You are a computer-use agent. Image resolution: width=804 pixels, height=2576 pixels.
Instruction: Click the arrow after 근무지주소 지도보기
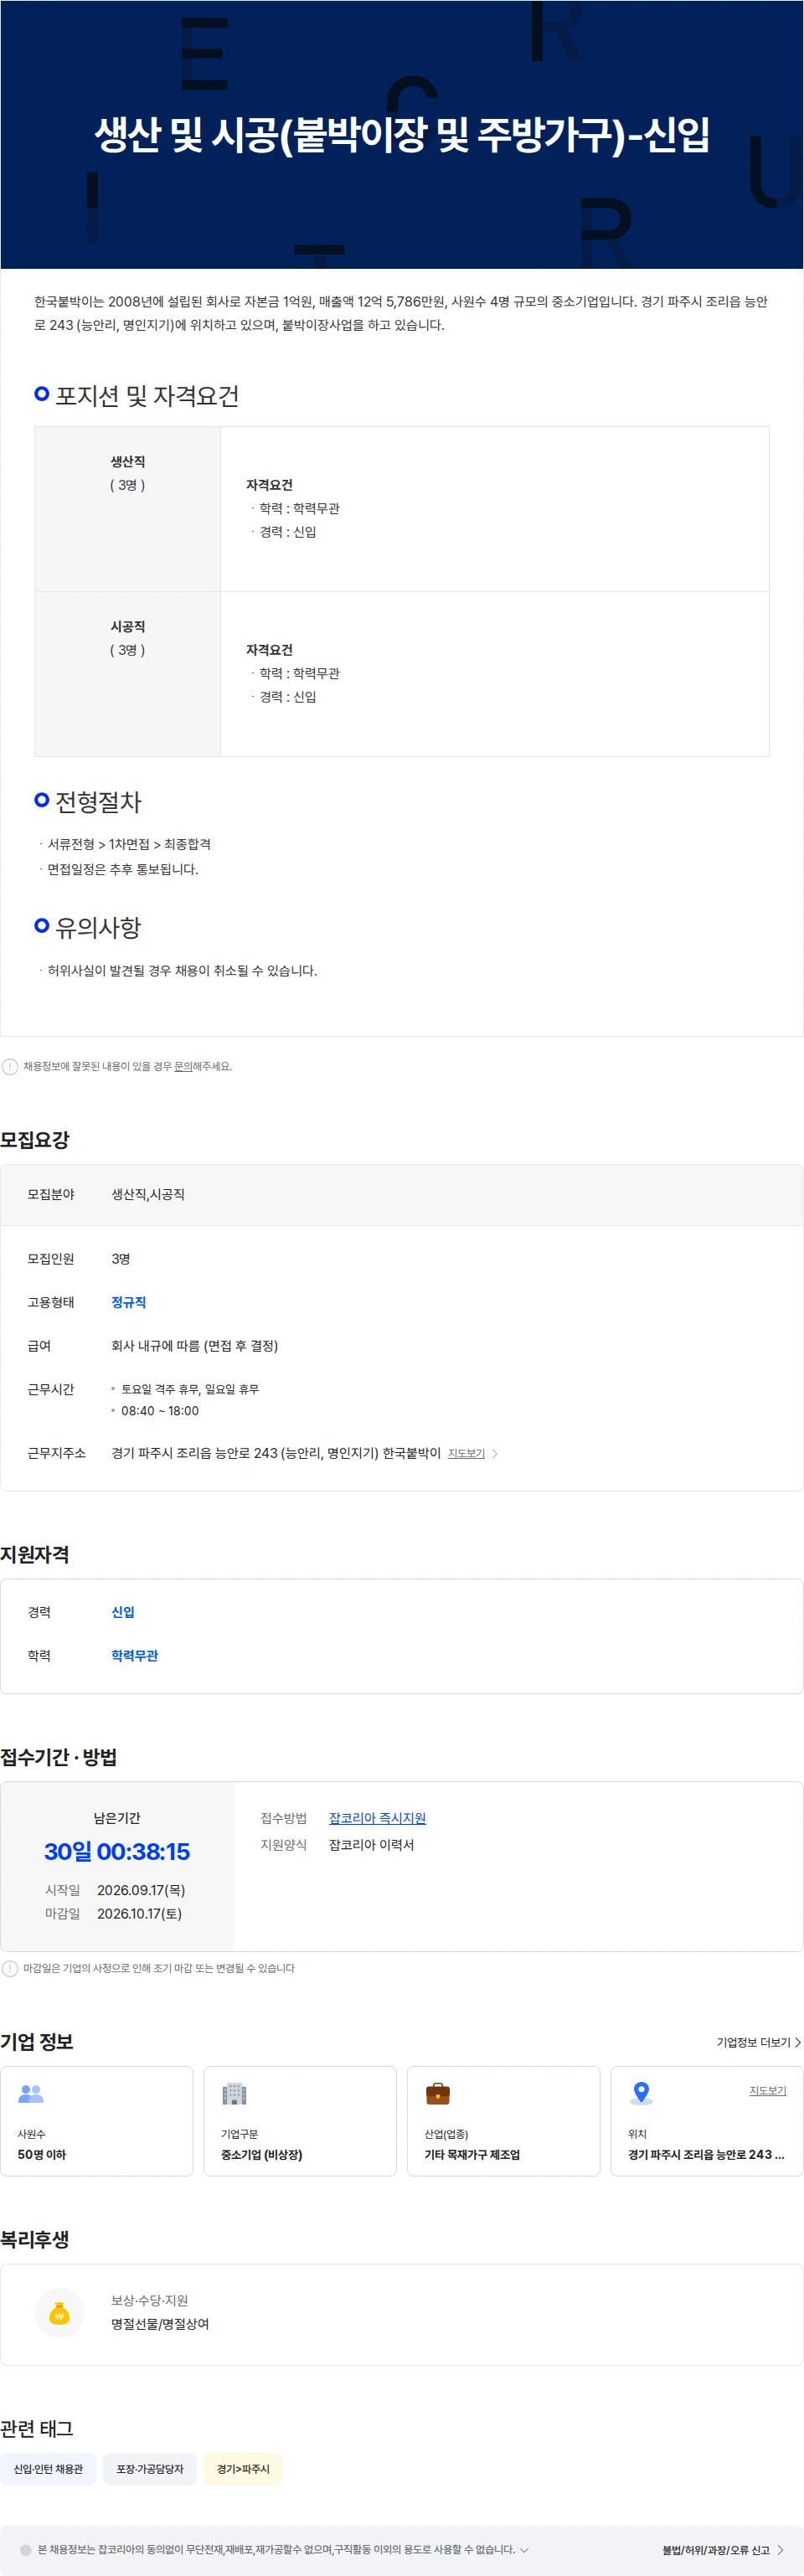tap(494, 1453)
